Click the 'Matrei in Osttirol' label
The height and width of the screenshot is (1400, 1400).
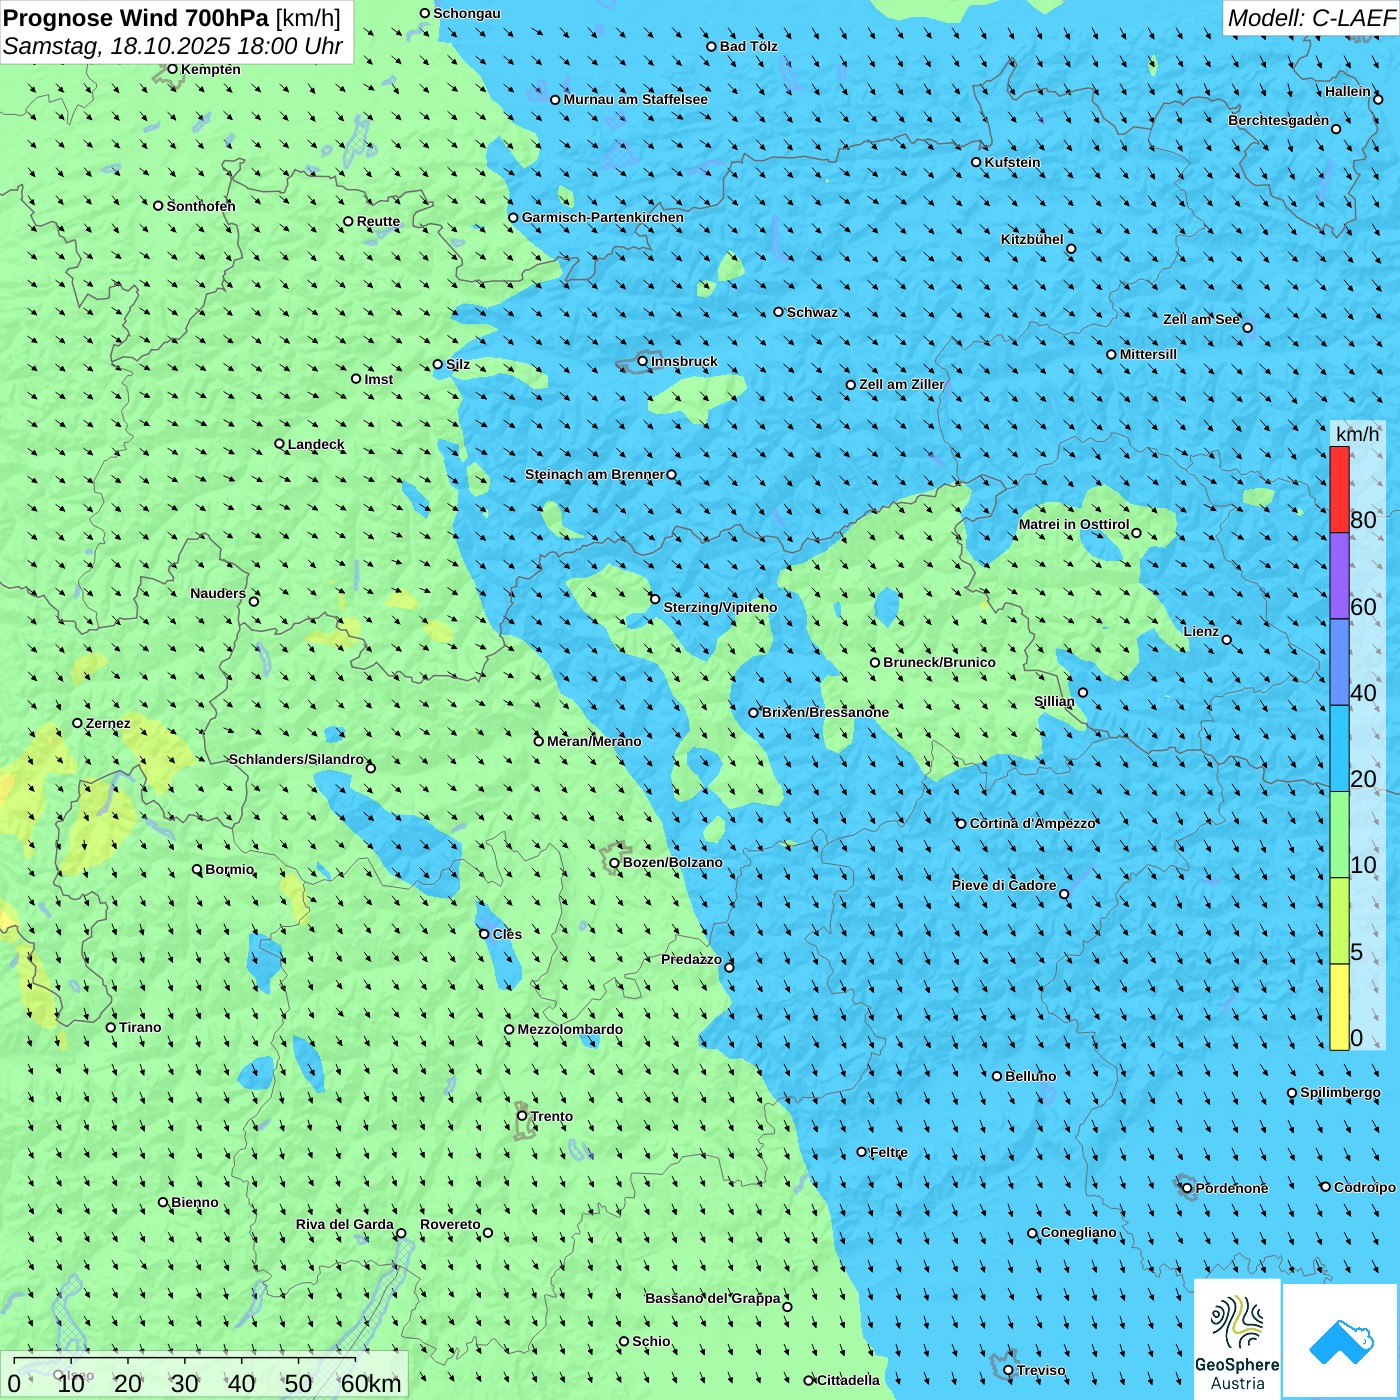click(x=1074, y=524)
